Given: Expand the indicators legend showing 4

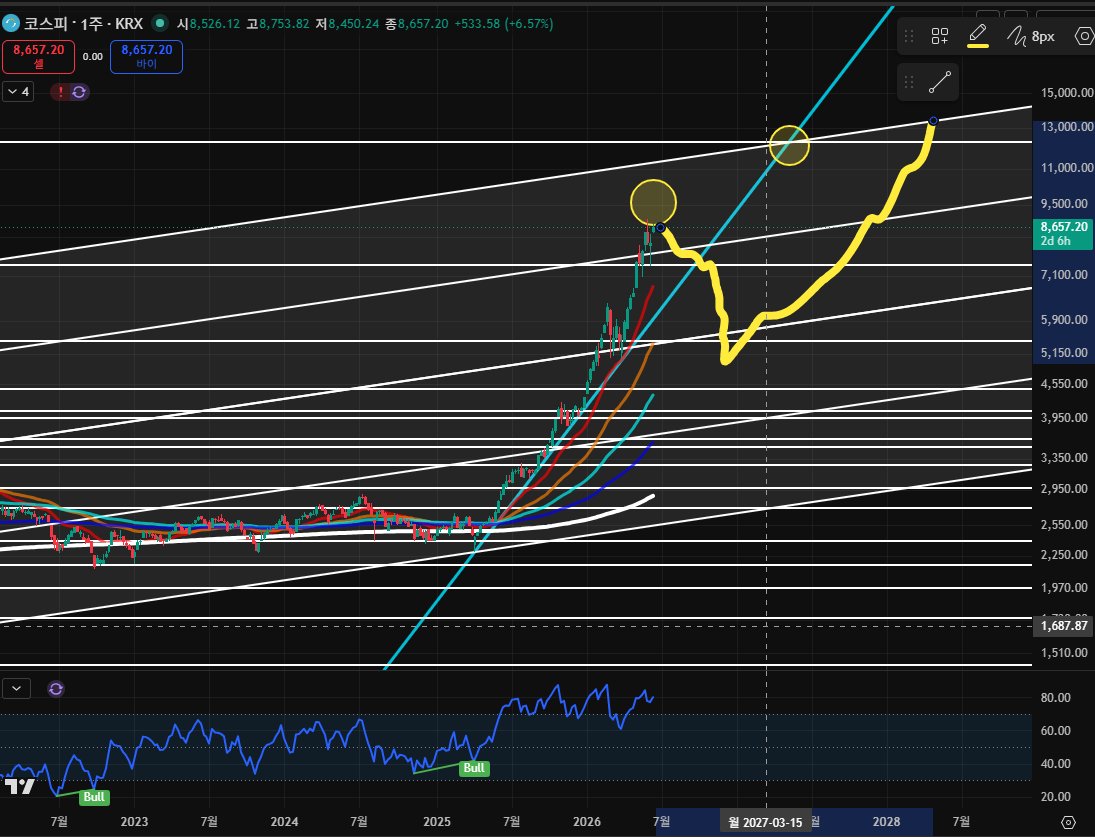Looking at the screenshot, I should (x=19, y=92).
